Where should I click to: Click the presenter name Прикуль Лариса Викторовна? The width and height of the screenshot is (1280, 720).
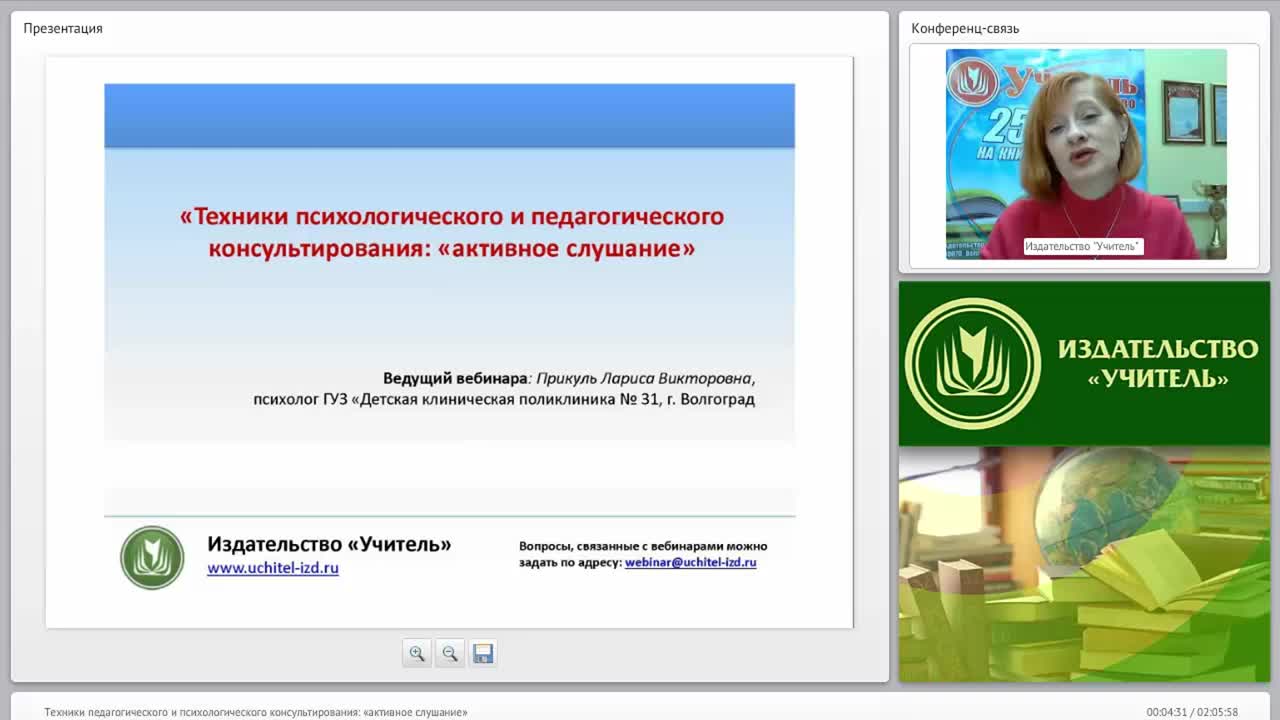[644, 379]
